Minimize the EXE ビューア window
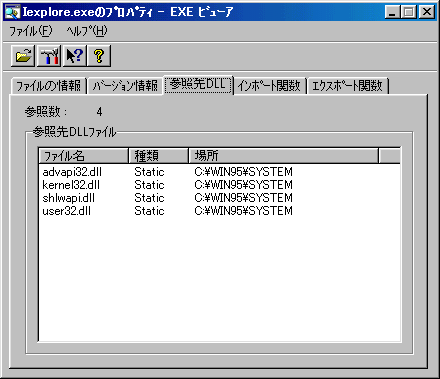Screen dimensions: 440x379 coord(392,12)
